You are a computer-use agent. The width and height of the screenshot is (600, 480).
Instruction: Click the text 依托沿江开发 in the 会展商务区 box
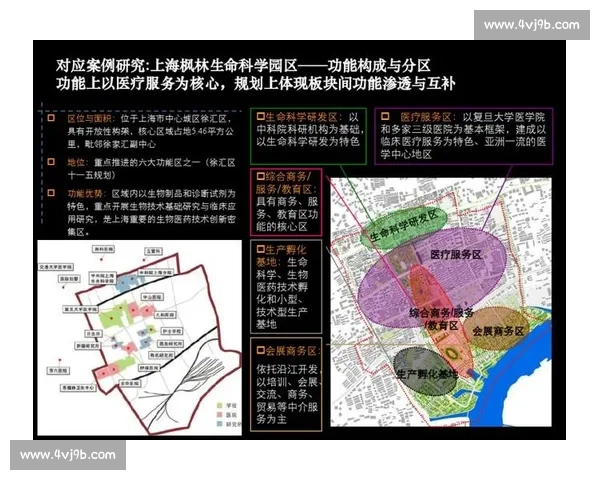pos(287,369)
